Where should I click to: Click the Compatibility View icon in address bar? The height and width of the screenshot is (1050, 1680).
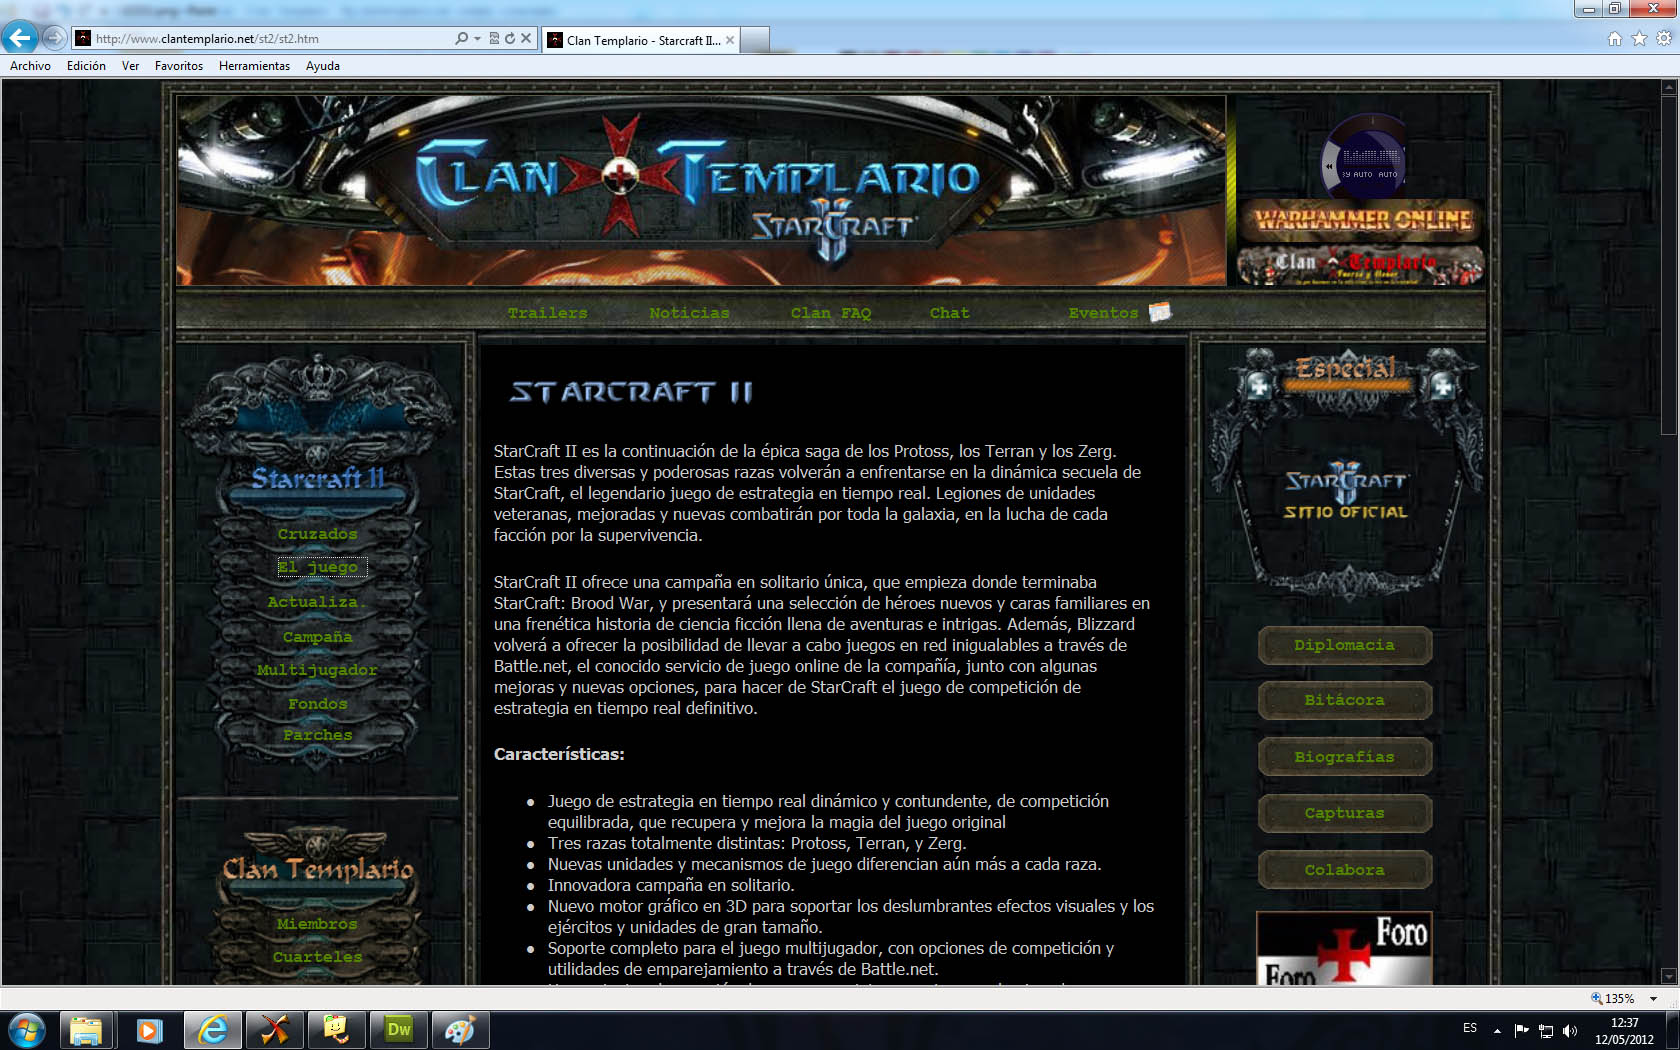point(494,39)
